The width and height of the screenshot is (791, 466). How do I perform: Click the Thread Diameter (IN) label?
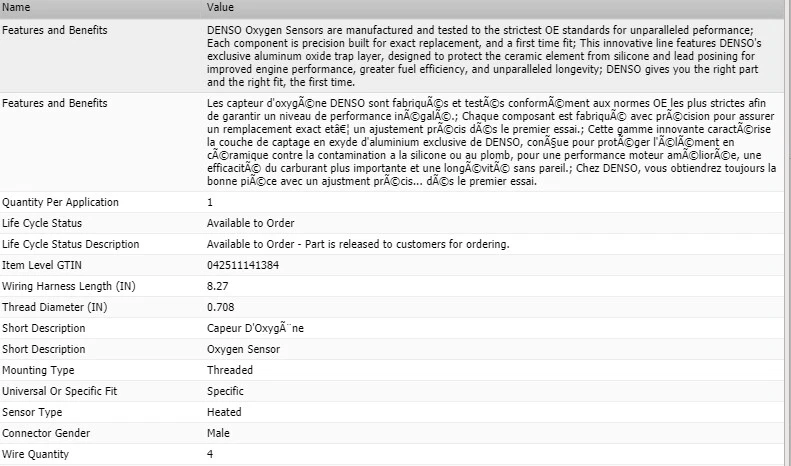[x=55, y=307]
